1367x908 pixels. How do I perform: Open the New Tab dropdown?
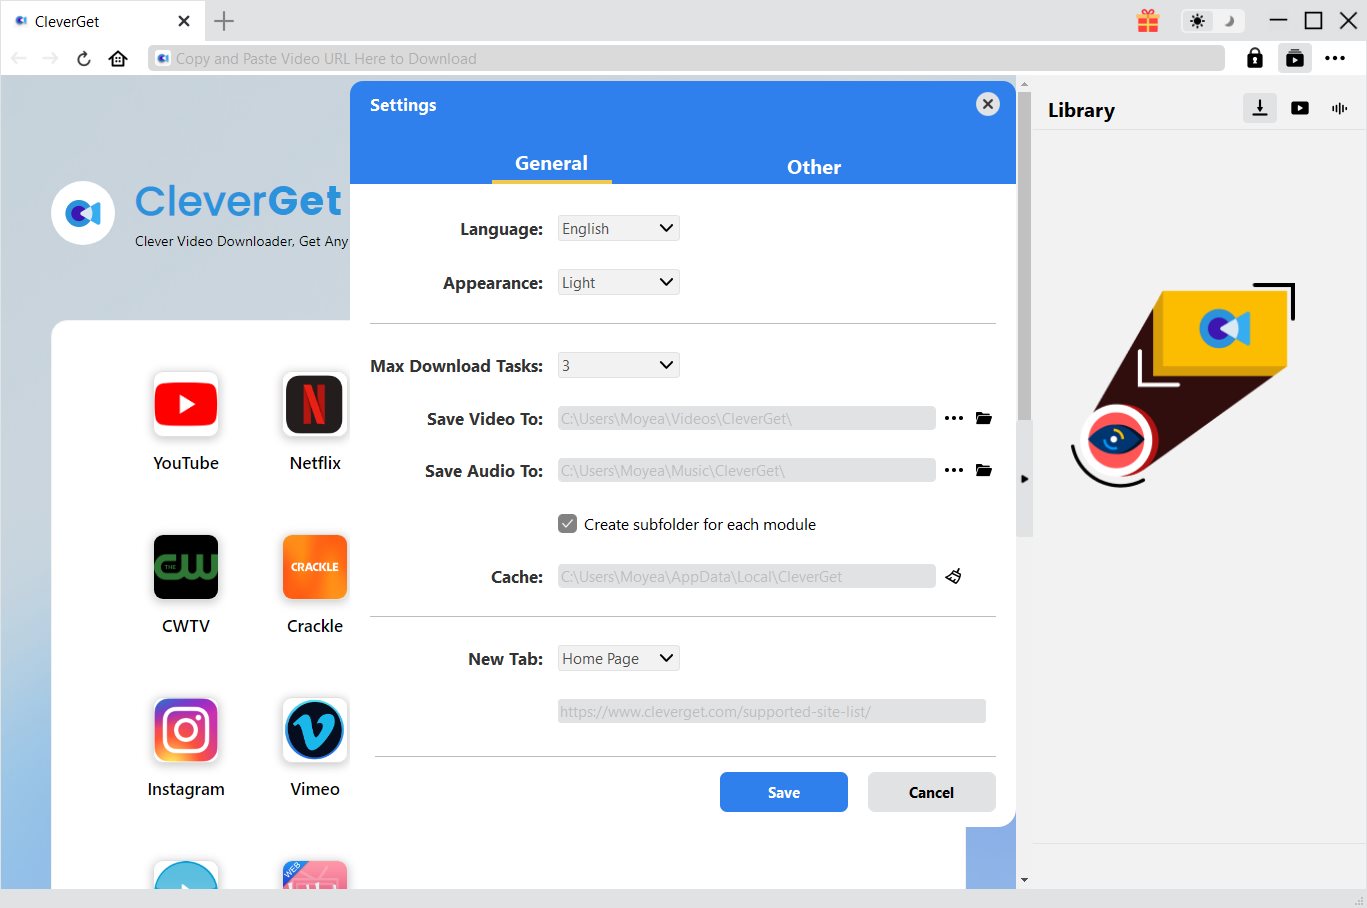click(x=617, y=658)
